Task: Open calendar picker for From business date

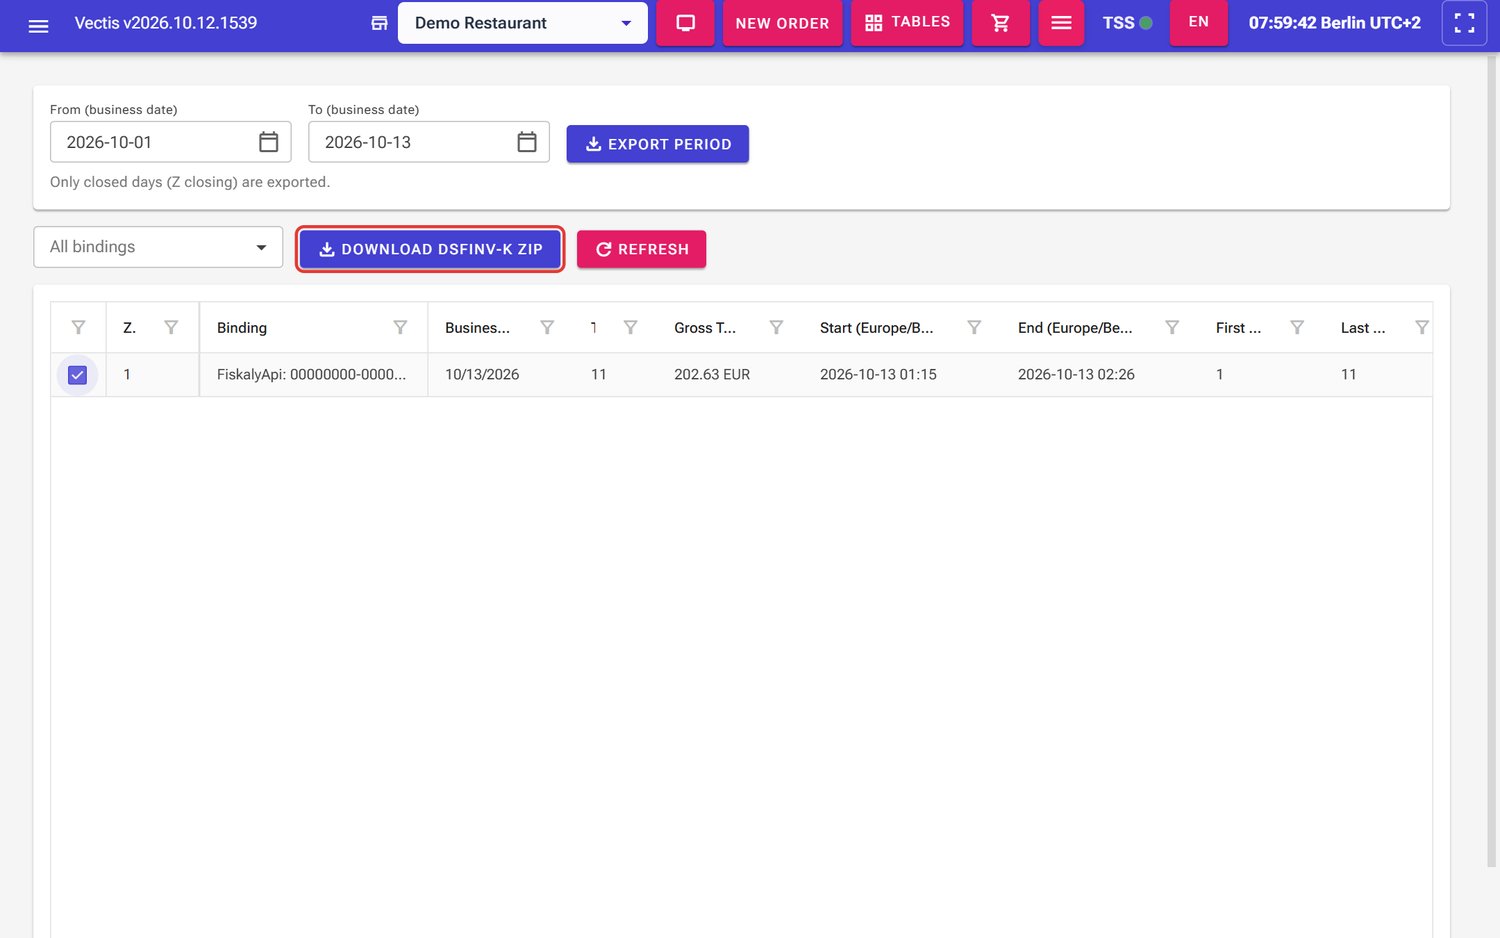Action: point(268,142)
